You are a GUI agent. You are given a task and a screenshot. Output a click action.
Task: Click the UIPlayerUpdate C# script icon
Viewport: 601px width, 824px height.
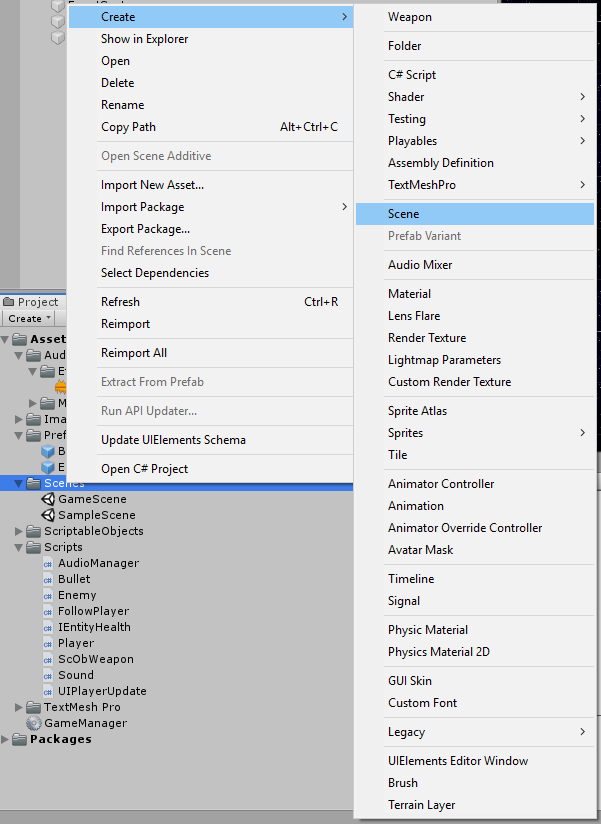(48, 692)
